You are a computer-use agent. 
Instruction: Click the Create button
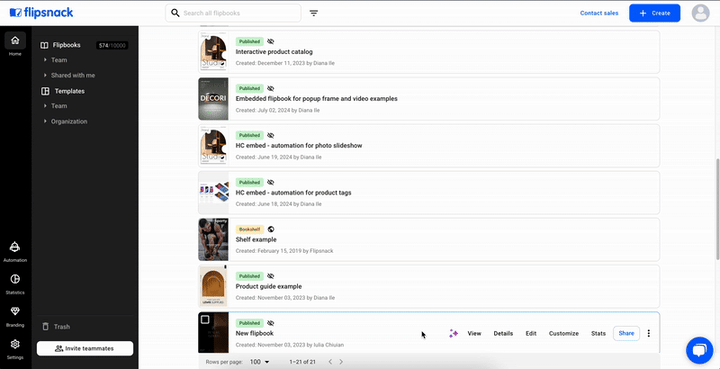tap(654, 13)
